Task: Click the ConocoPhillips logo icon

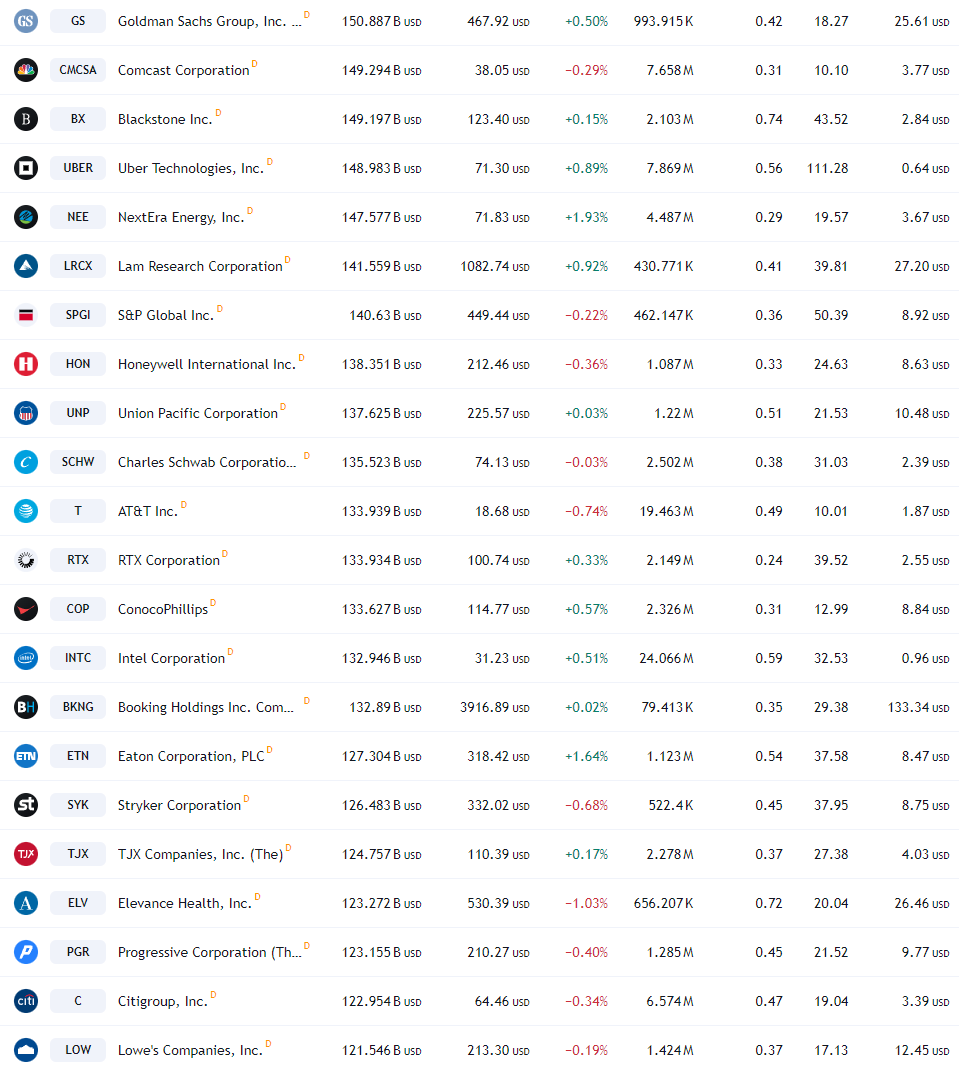Action: point(26,609)
